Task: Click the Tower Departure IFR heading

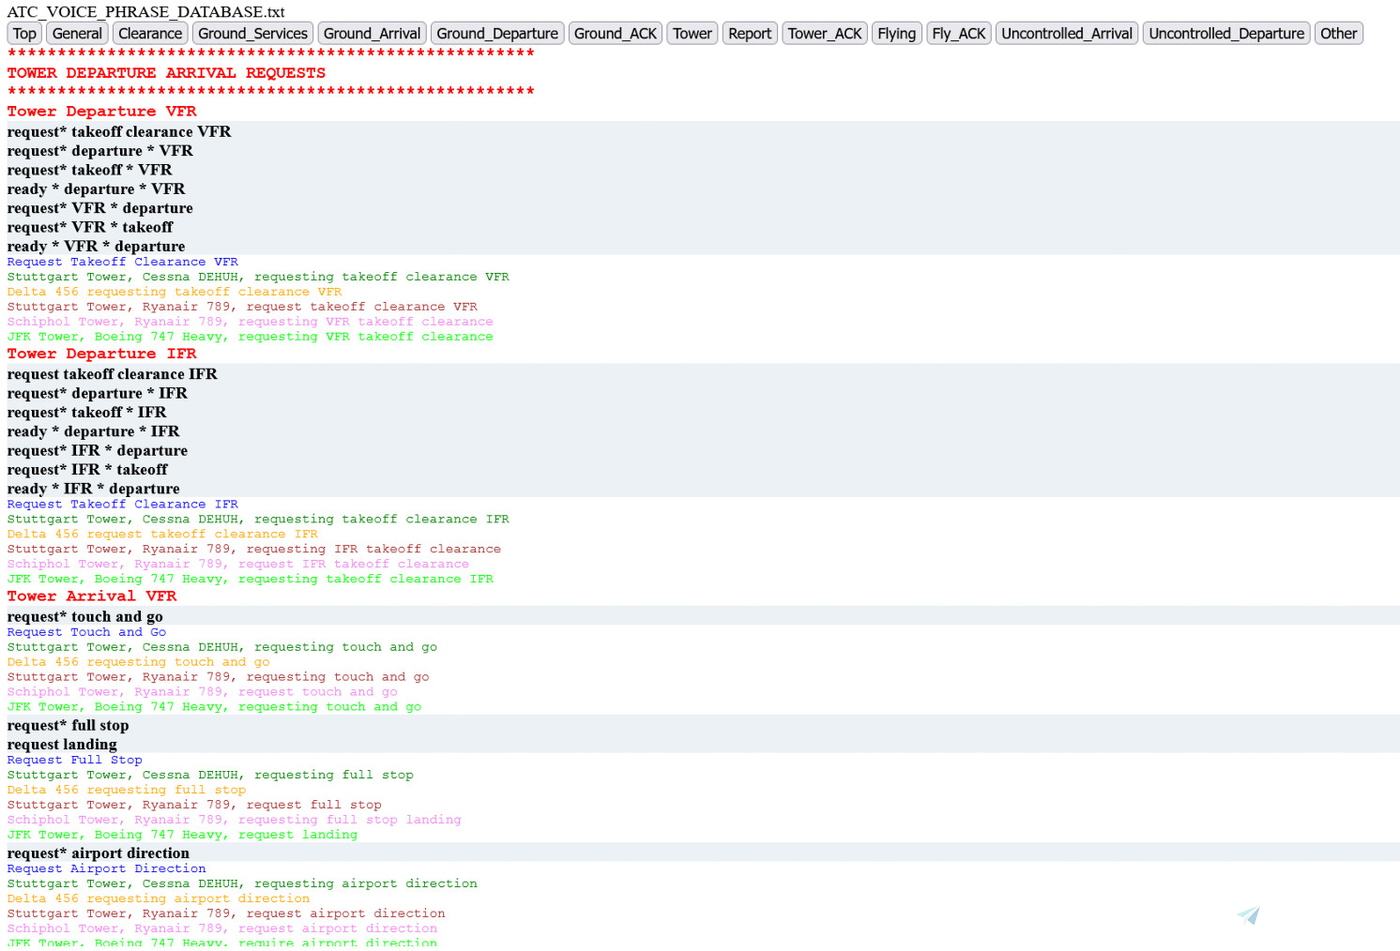Action: coord(102,354)
